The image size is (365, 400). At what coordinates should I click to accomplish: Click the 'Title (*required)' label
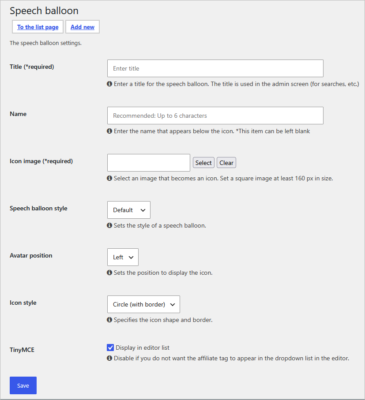coord(32,67)
